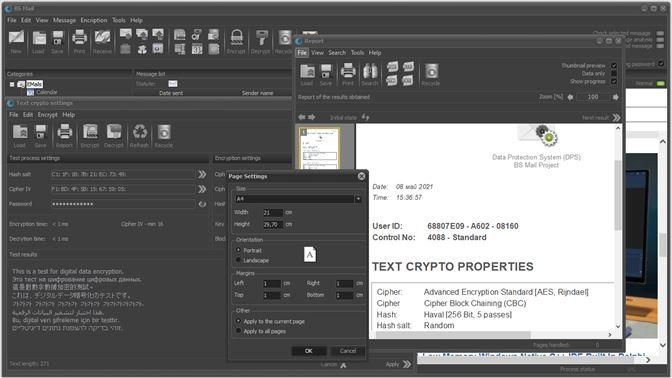This screenshot has height=378, width=672.
Task: Enable the Data only checkbox
Action: click(614, 73)
